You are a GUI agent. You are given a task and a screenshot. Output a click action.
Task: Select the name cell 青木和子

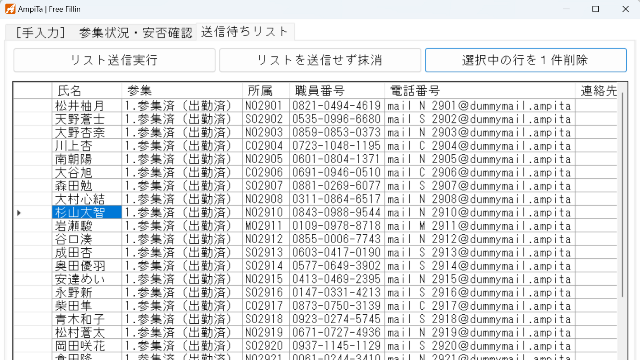(x=87, y=319)
